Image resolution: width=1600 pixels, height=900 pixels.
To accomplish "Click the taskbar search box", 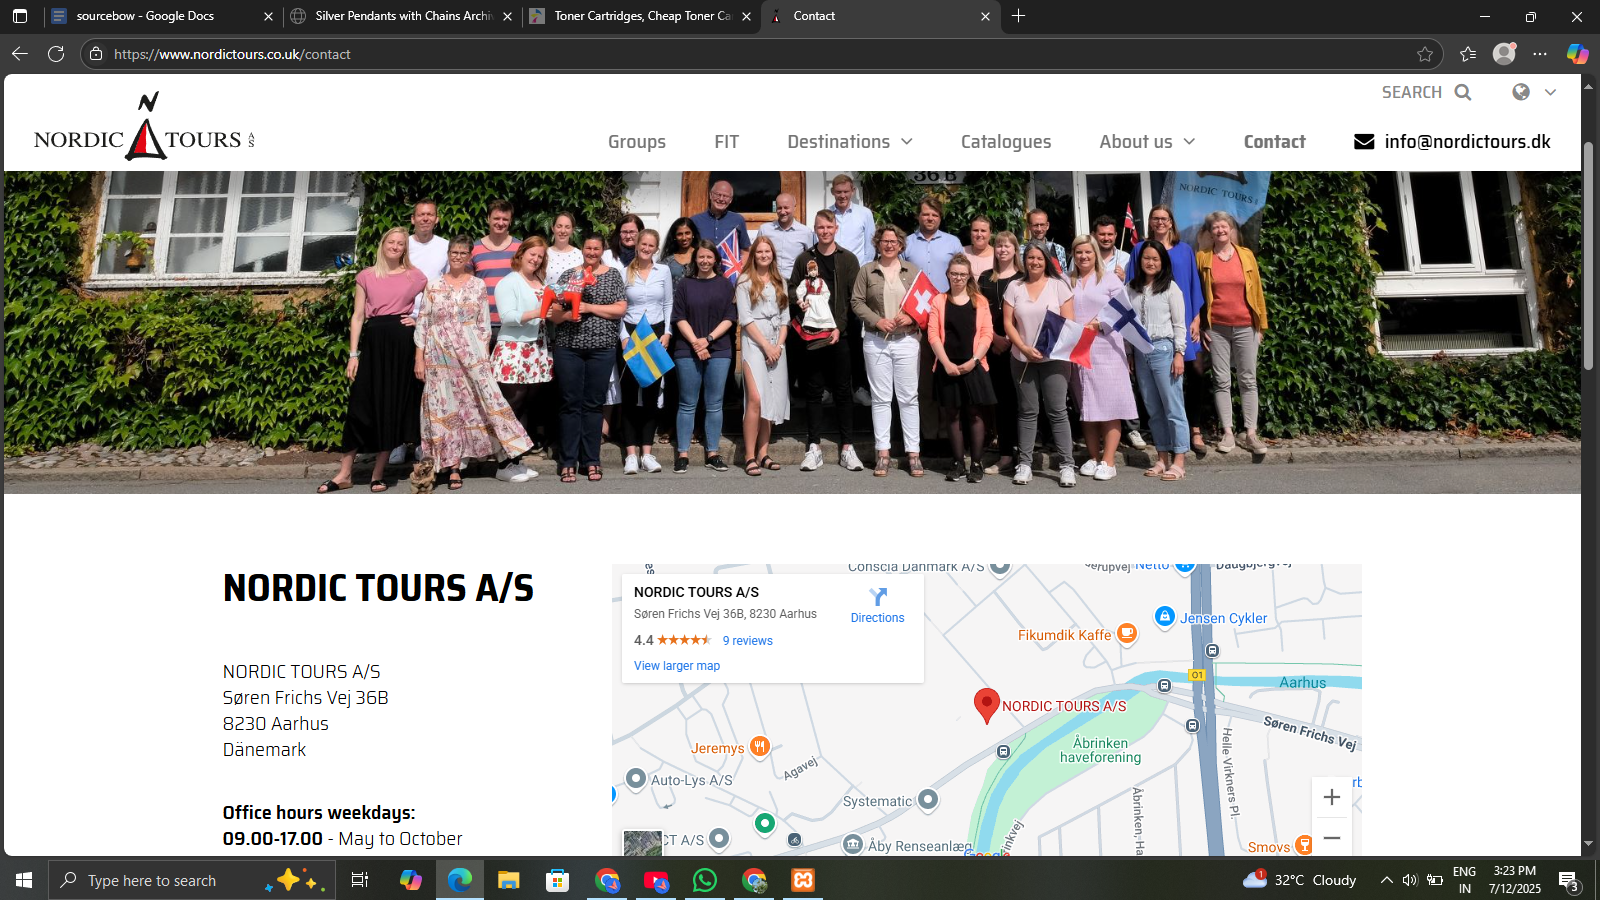I will pyautogui.click(x=190, y=880).
